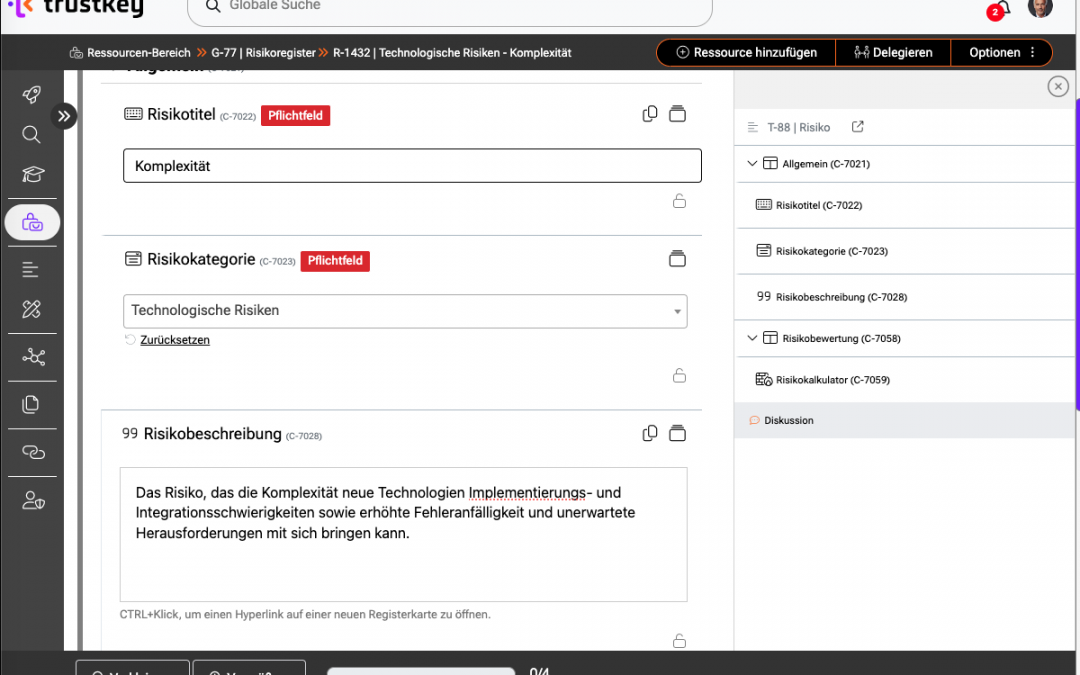Screen dimensions: 1080x675
Task: Open the Risikokategorie dropdown
Action: click(405, 311)
